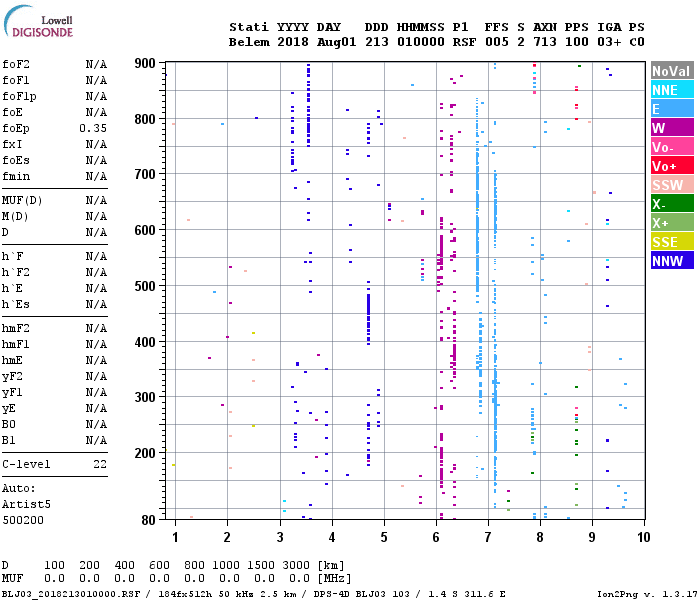Click the C-level value 22
Image resolution: width=700 pixels, height=600 pixels.
coord(100,465)
